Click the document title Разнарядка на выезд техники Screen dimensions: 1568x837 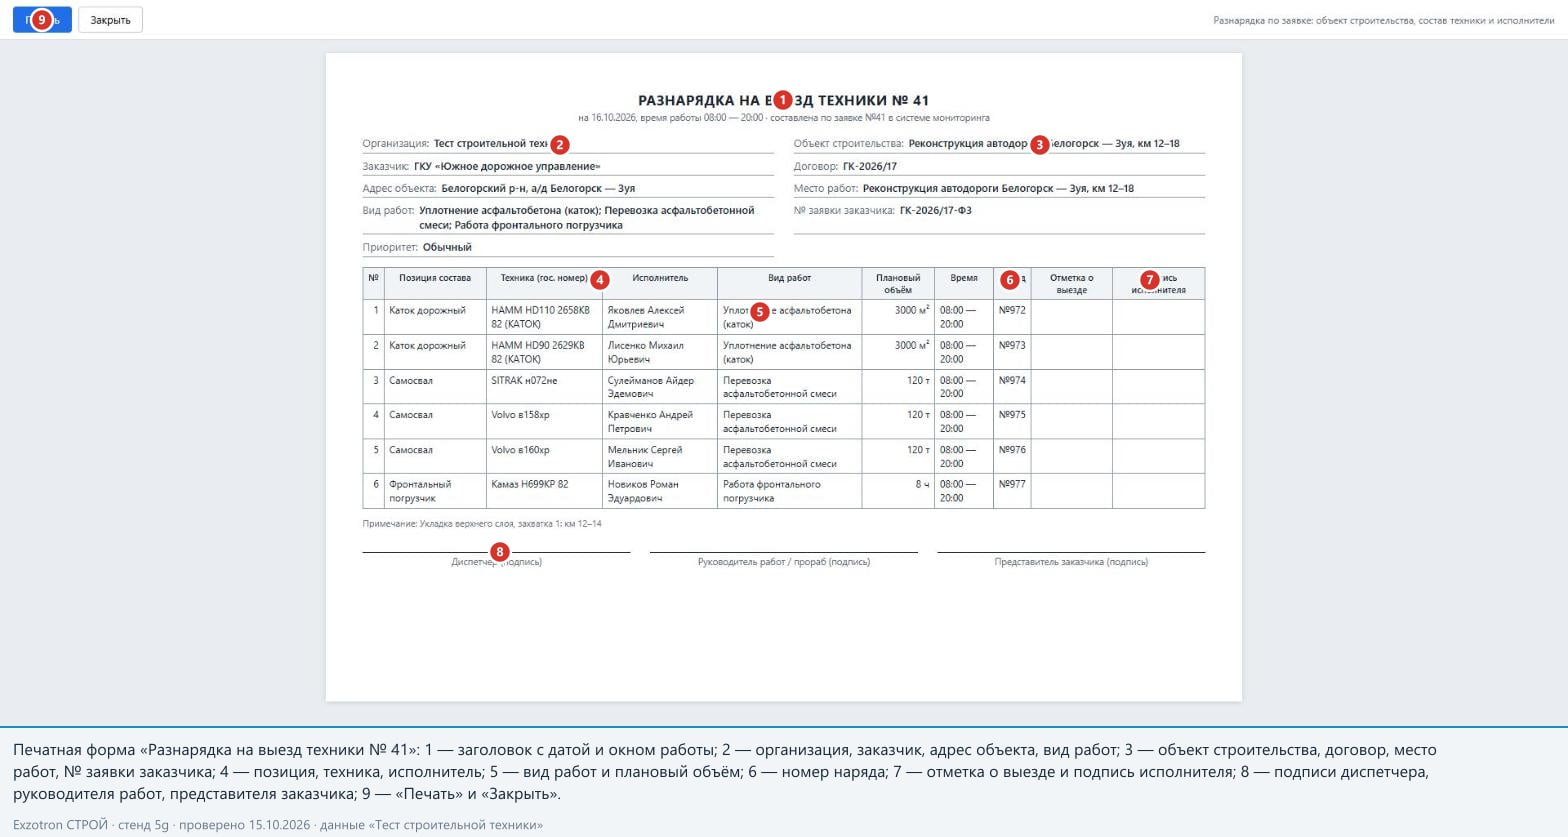tap(784, 100)
